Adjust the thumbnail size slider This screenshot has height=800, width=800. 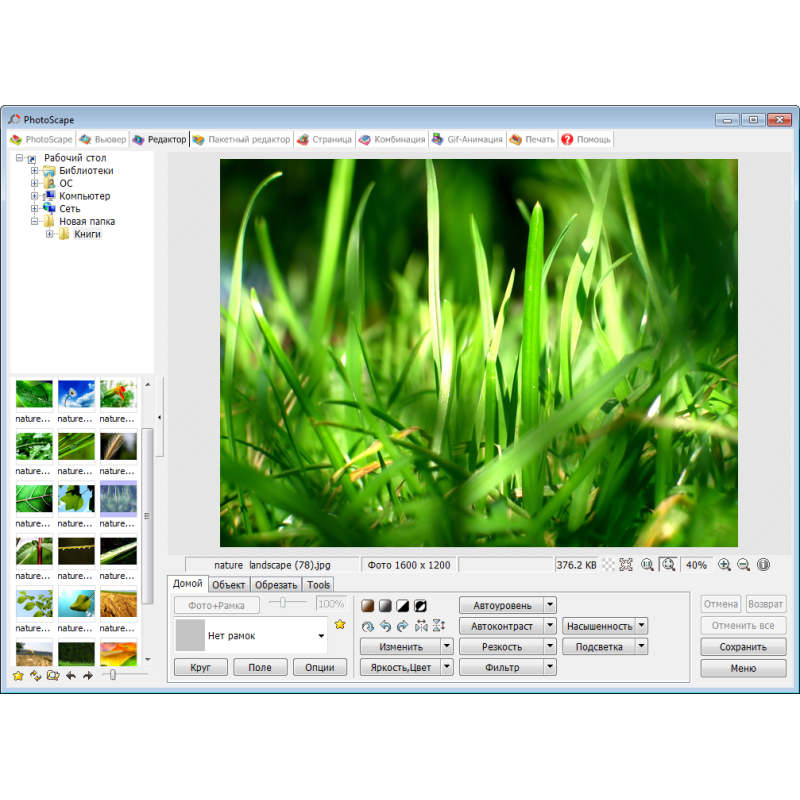point(113,676)
